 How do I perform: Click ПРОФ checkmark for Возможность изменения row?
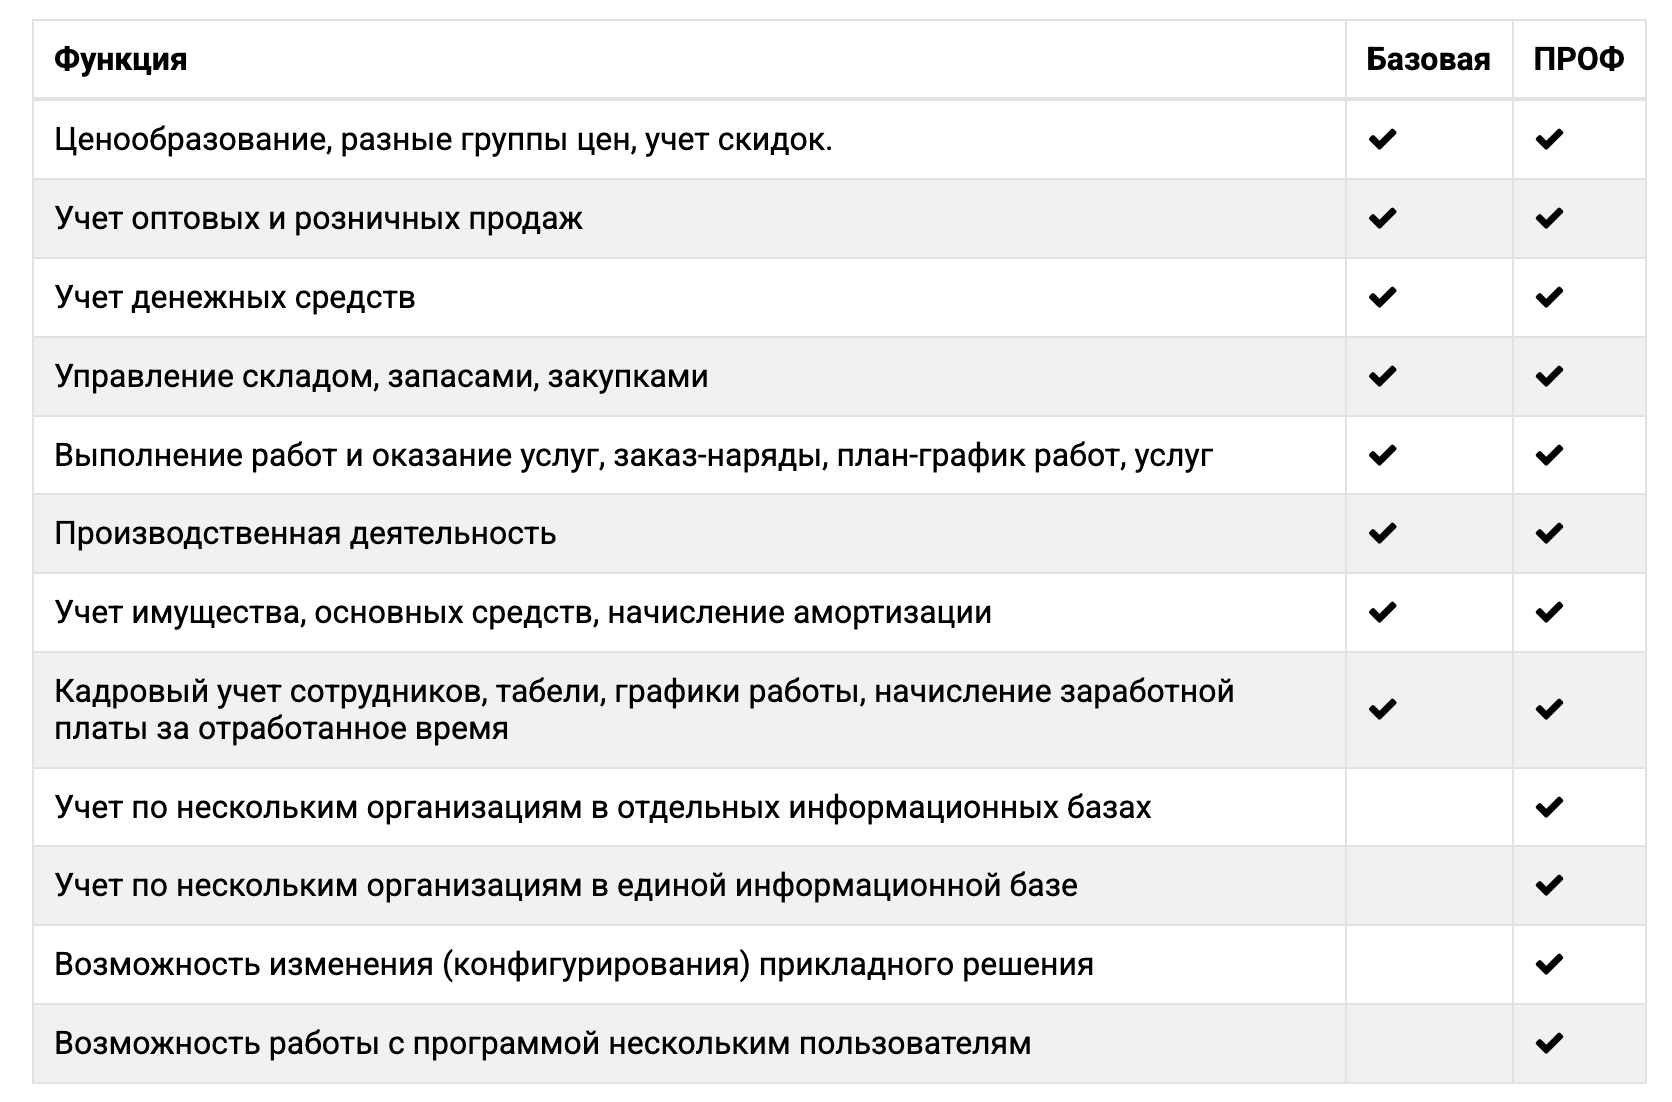coord(1549,964)
